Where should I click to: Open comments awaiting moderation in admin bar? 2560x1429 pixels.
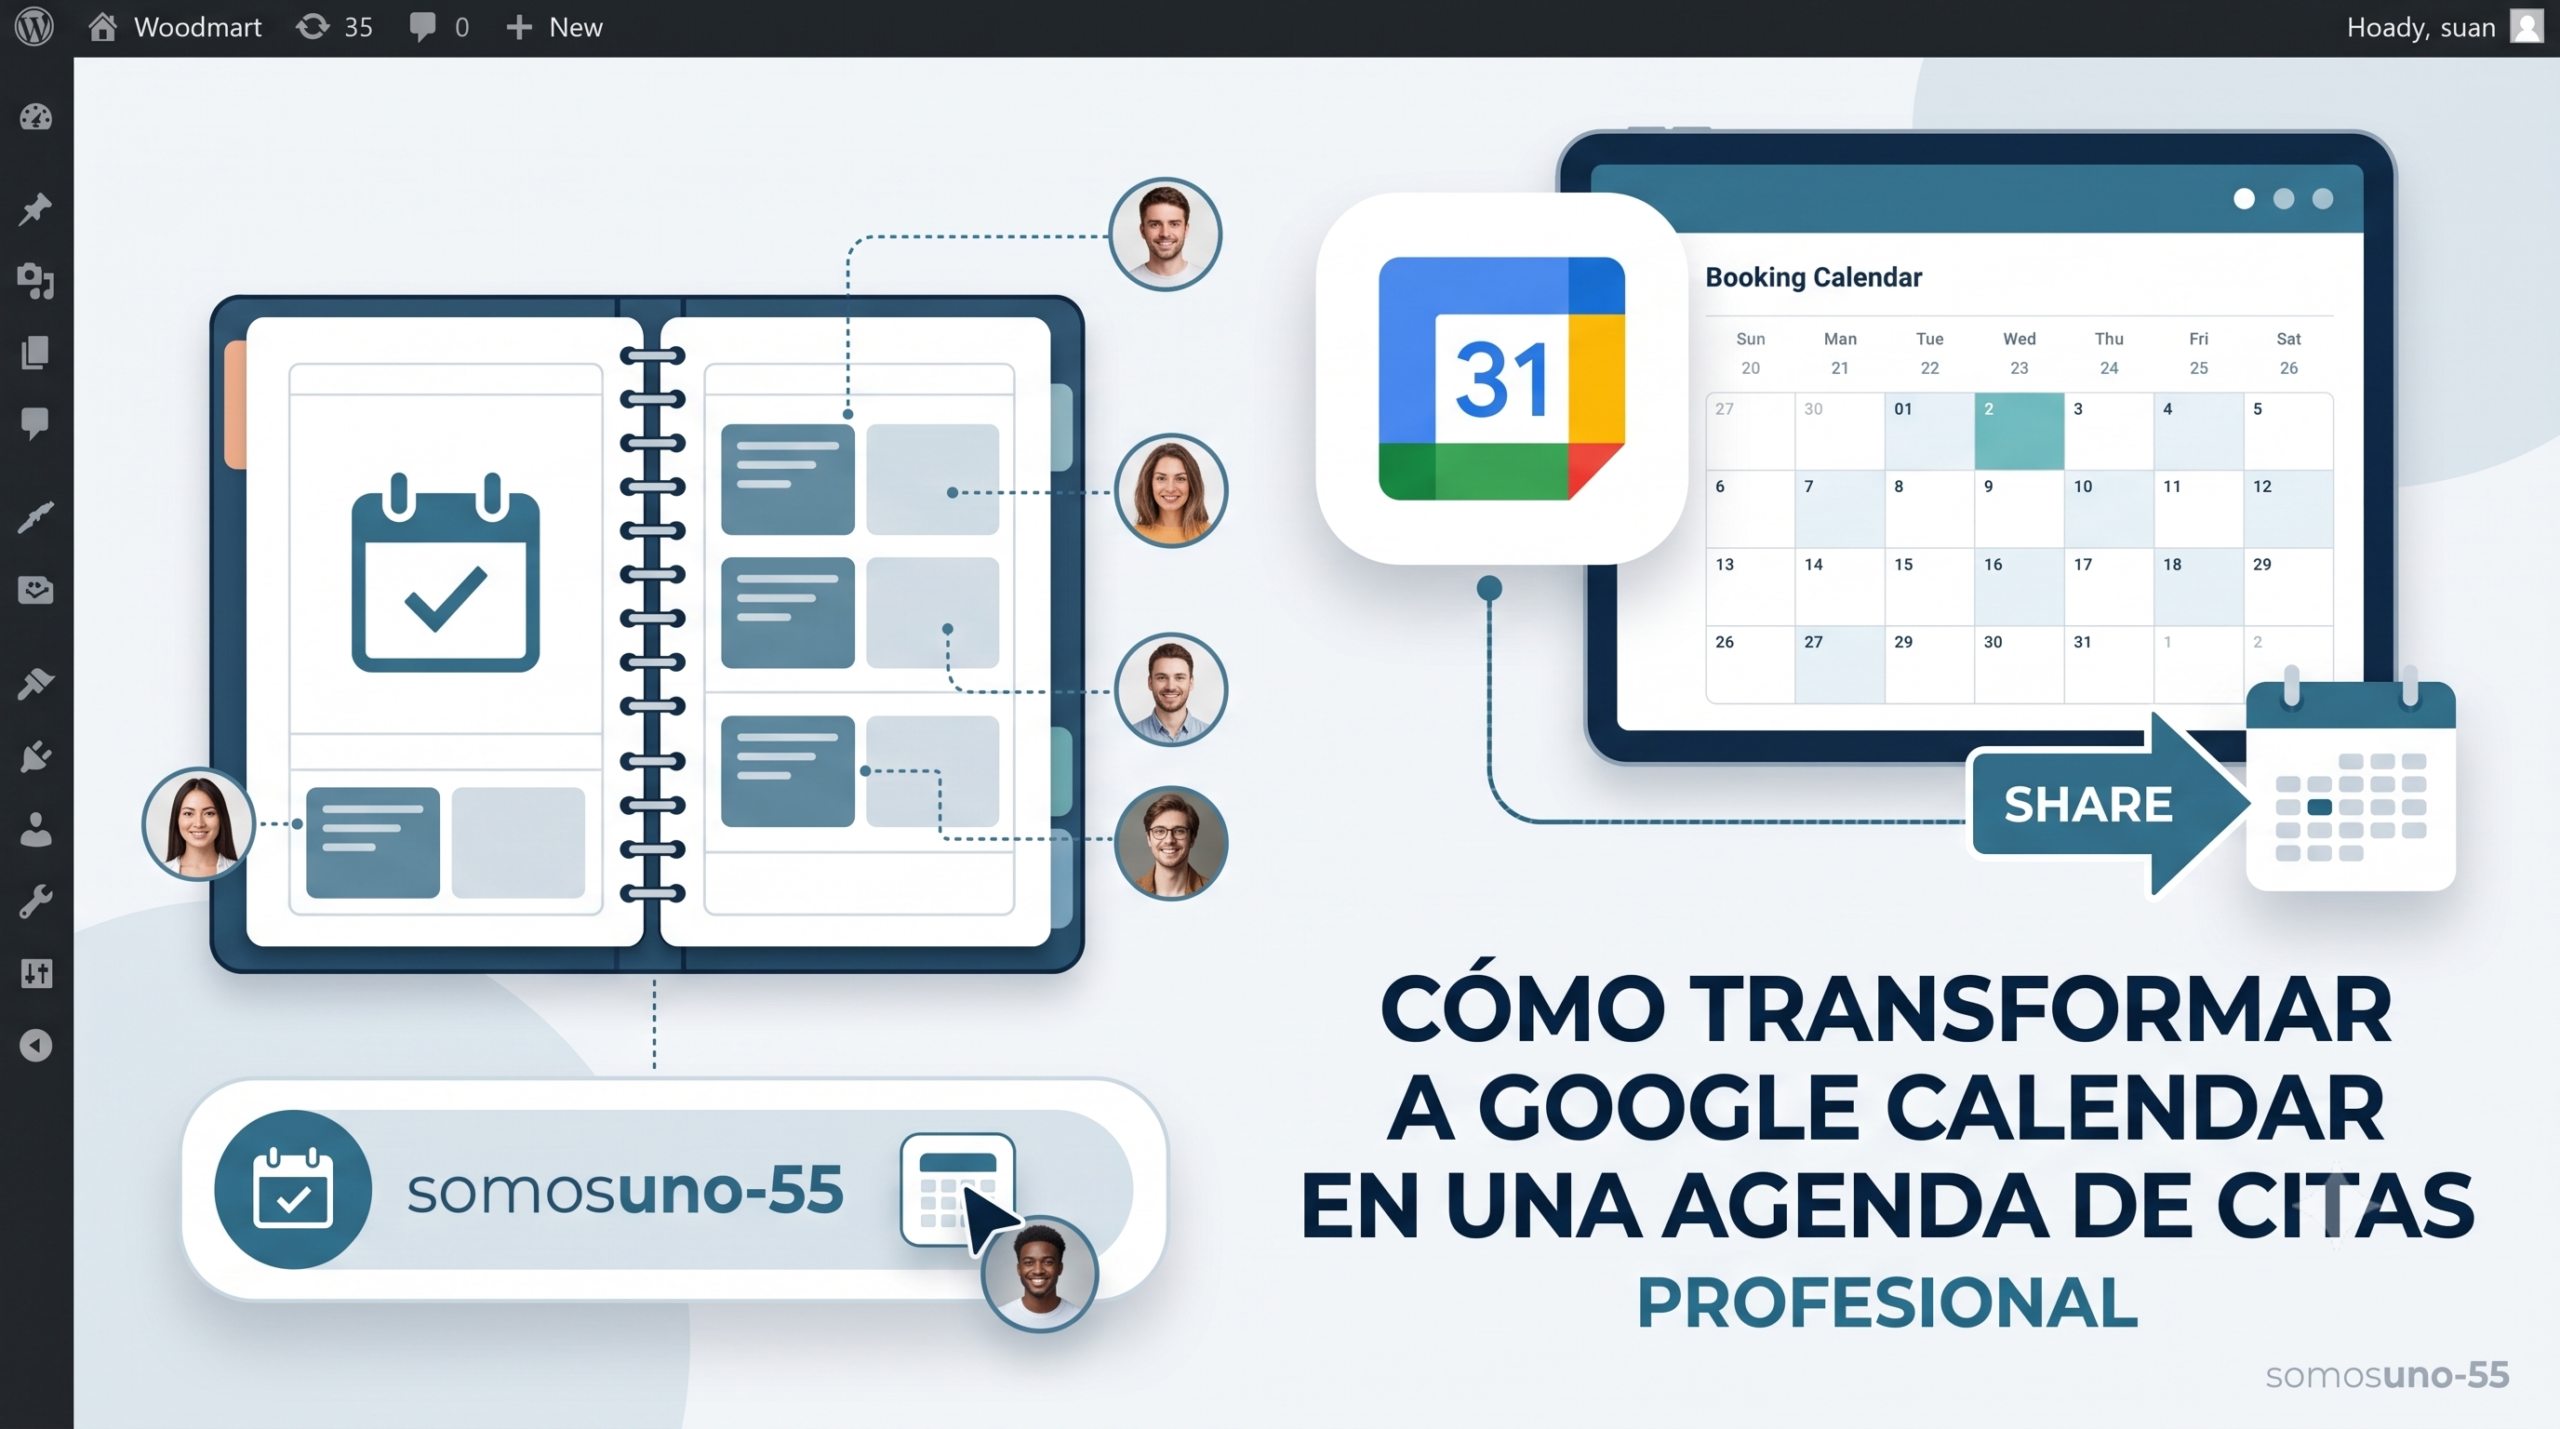[439, 27]
